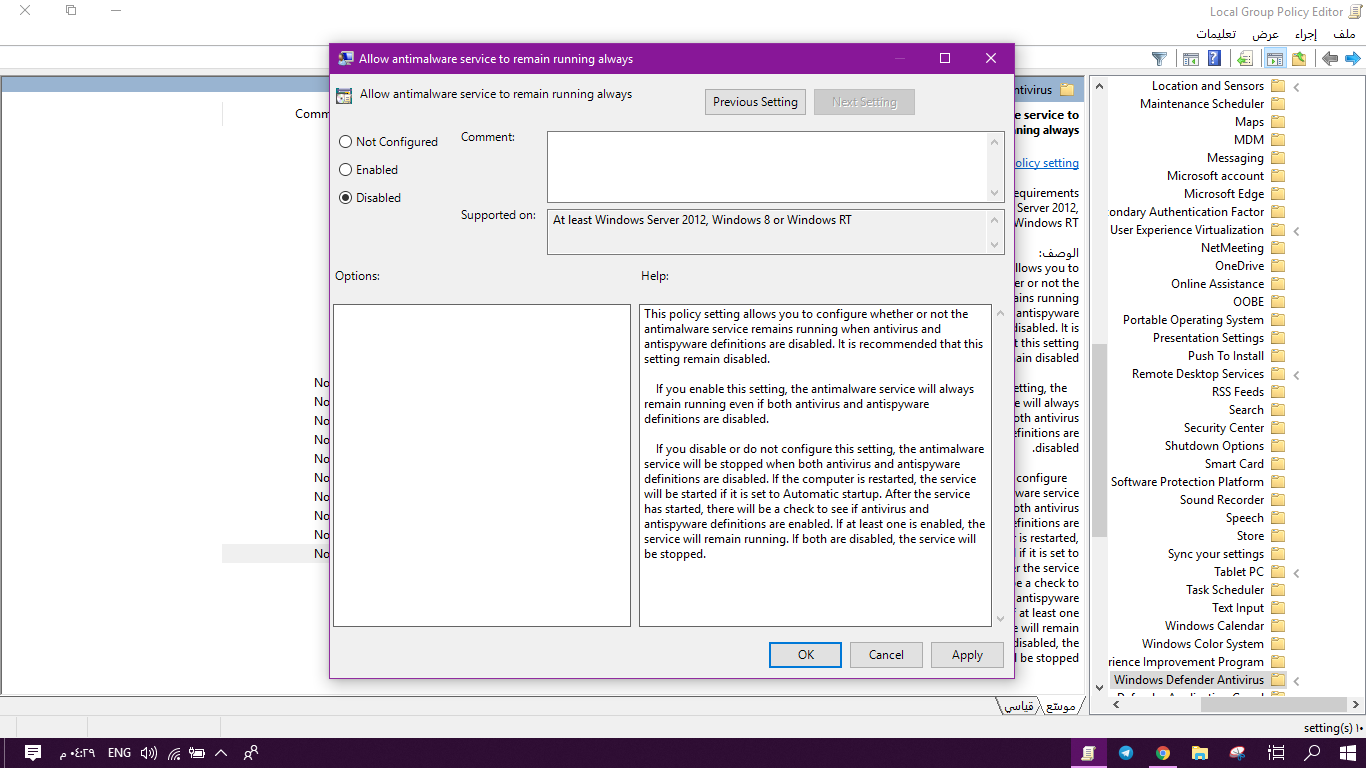Select Push To Install in the tree
The image size is (1366, 768).
[1226, 356]
